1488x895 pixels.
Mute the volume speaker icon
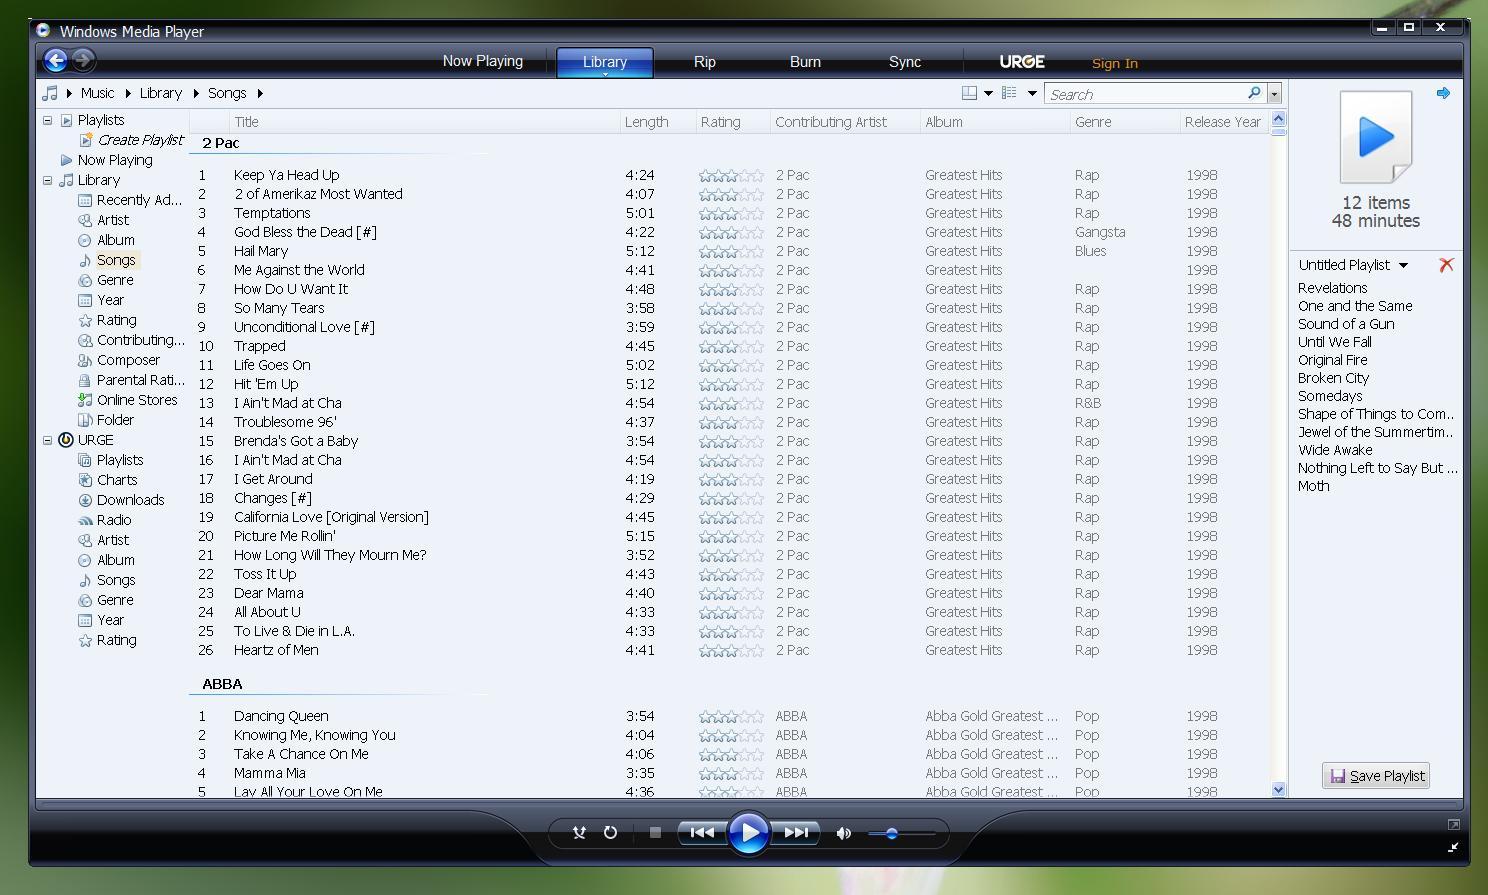(x=844, y=833)
